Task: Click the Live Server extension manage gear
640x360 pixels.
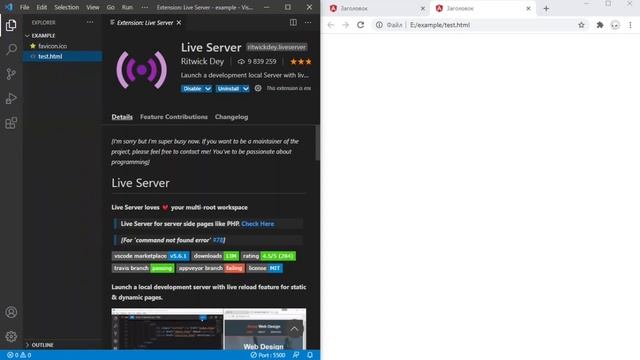Action: point(258,88)
